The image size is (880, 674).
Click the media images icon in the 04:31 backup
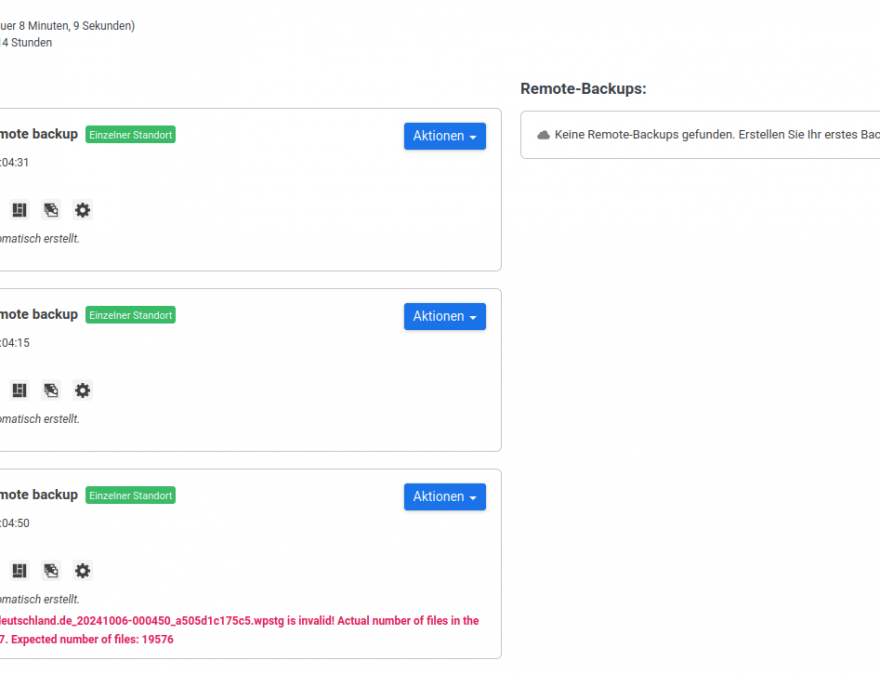click(x=51, y=210)
